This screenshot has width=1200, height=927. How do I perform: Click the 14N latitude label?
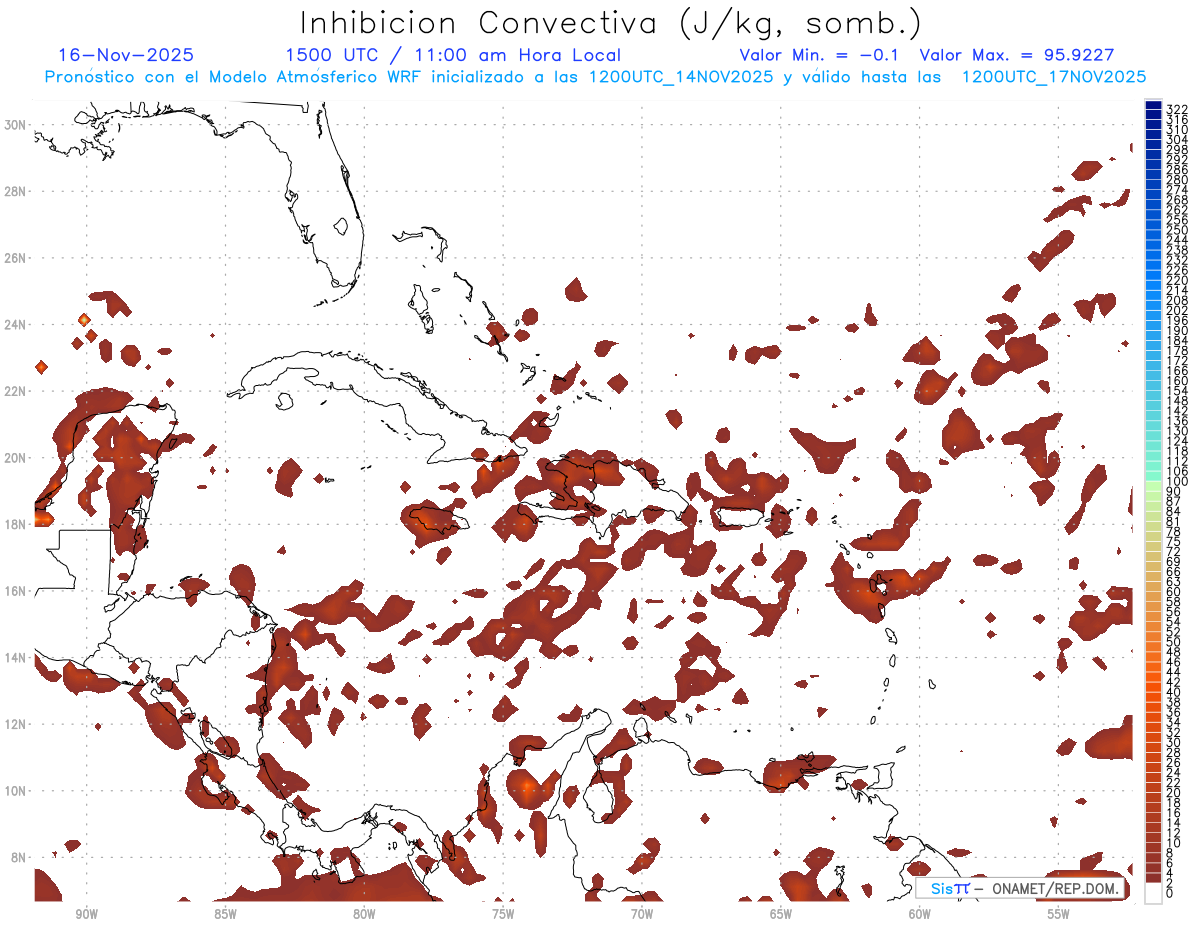point(16,658)
